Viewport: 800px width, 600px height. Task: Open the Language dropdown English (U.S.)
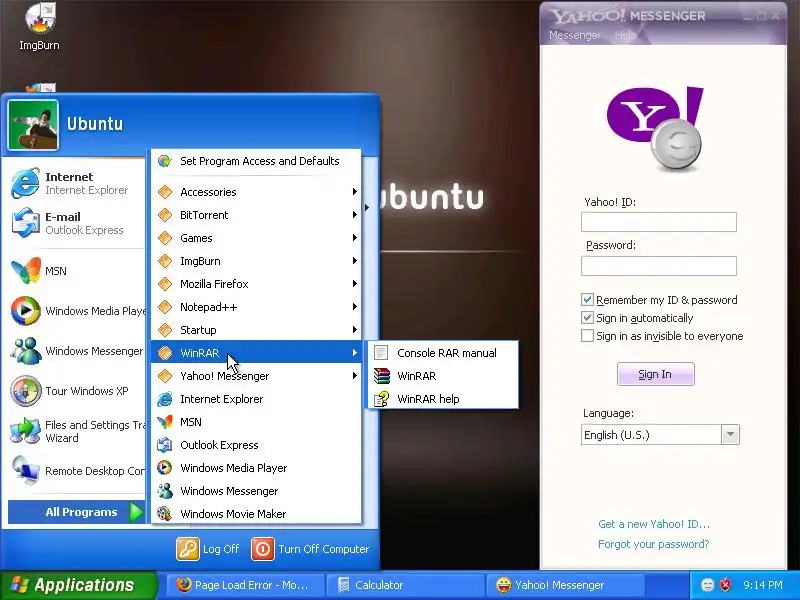coord(660,435)
